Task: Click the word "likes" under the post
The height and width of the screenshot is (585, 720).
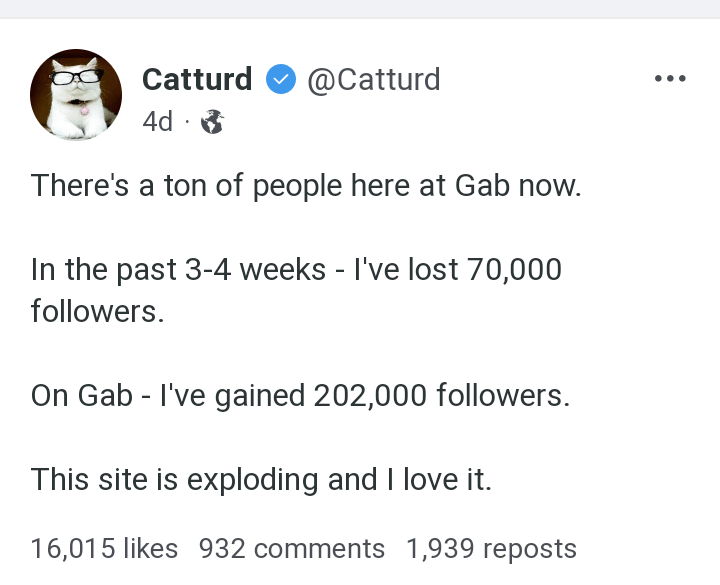Action: click(152, 549)
